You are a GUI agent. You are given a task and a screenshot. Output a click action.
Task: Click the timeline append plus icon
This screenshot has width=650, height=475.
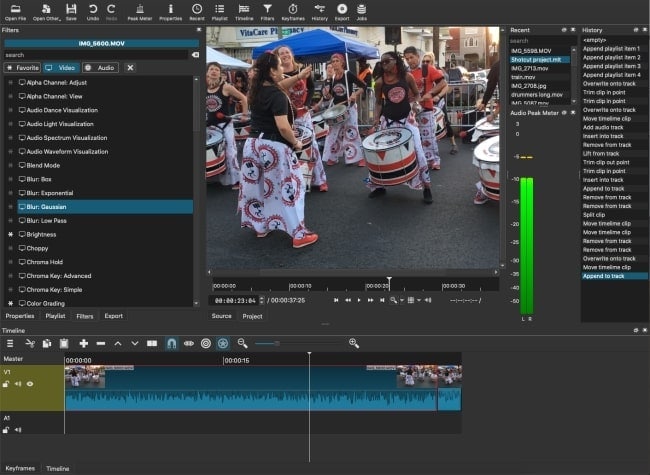click(84, 343)
